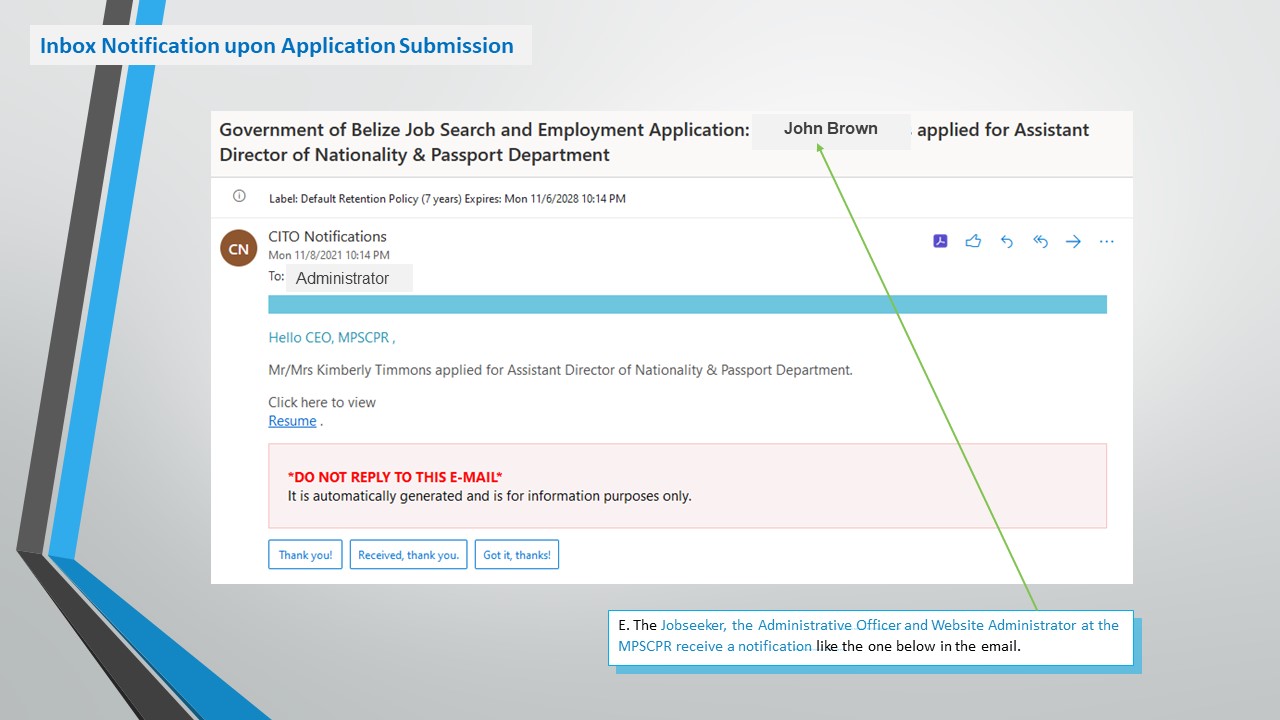Choose the "Got it, thanks!" suggested reply
Image resolution: width=1280 pixels, height=720 pixels.
(517, 555)
